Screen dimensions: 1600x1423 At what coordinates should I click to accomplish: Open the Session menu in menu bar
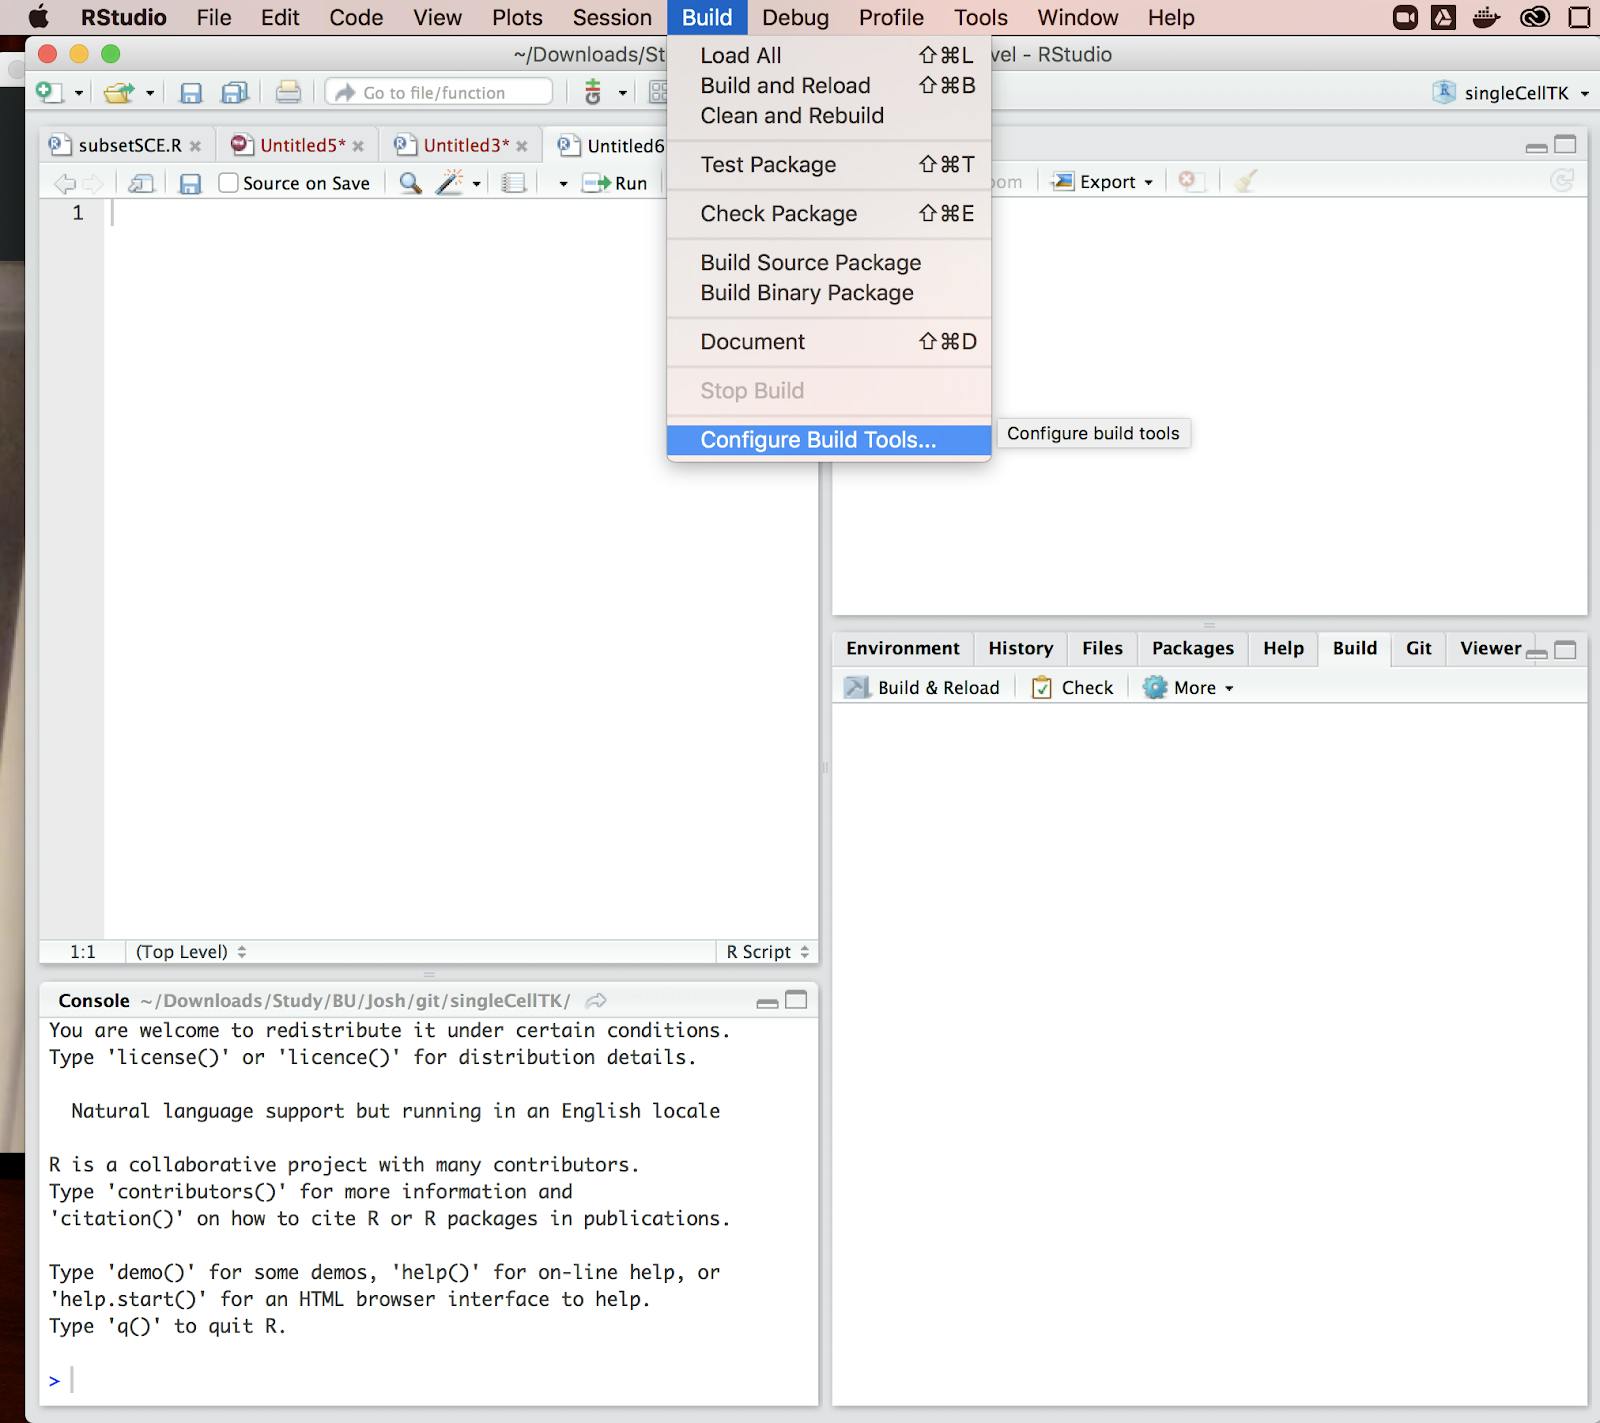coord(612,17)
